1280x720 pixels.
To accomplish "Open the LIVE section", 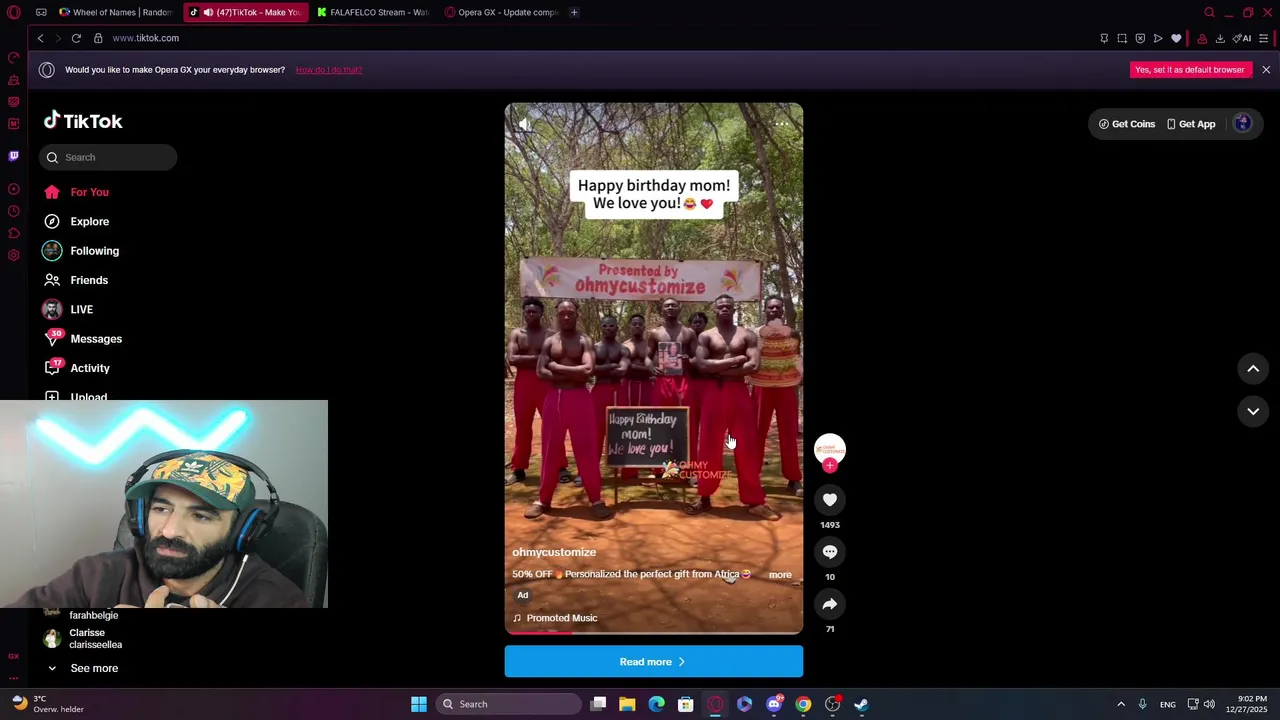I will [69, 309].
